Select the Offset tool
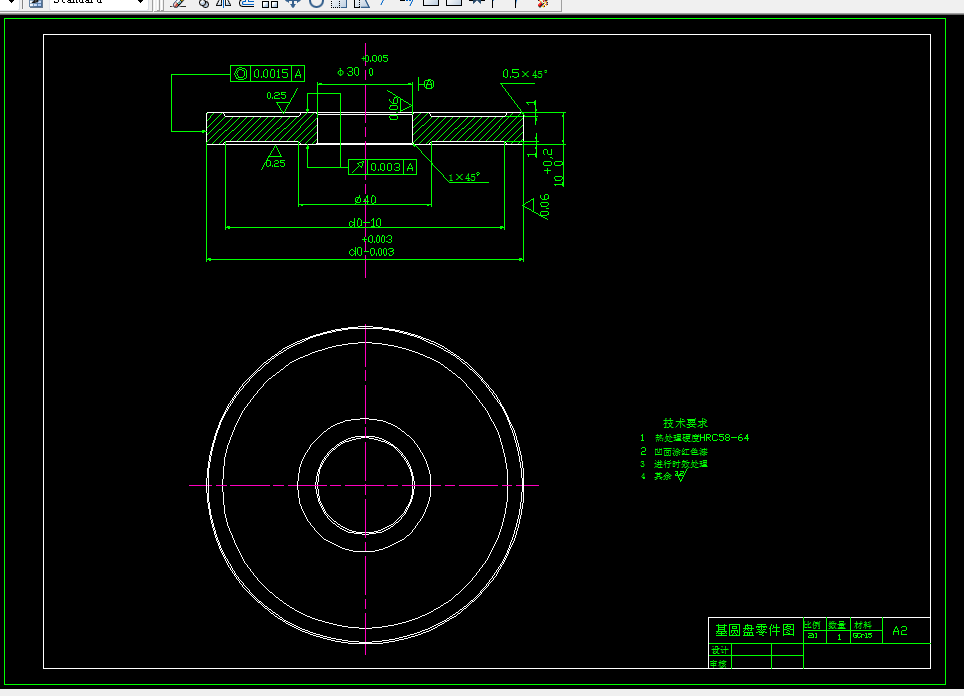The width and height of the screenshot is (964, 696). 247,3
